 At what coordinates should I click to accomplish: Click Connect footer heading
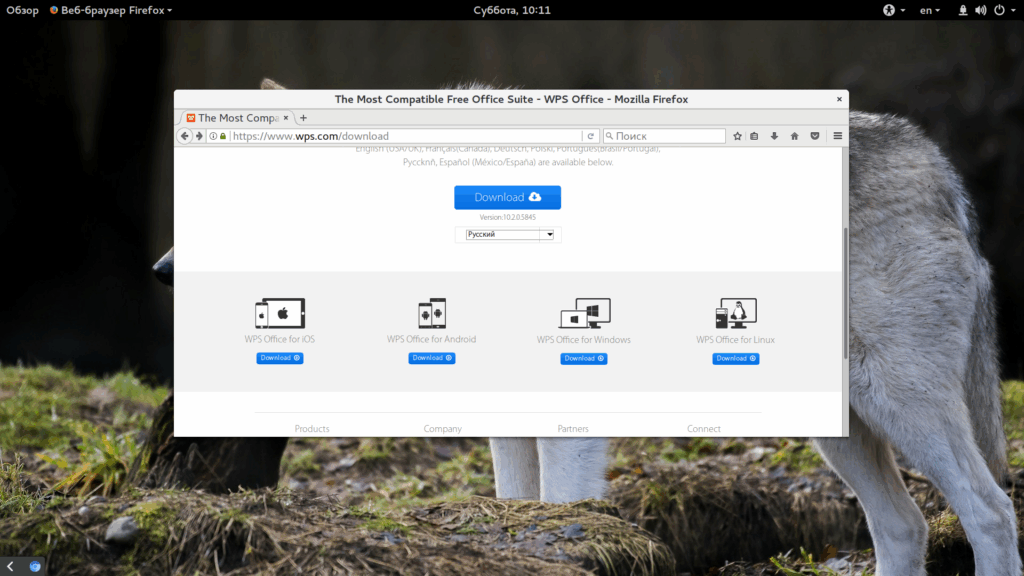[x=704, y=429]
